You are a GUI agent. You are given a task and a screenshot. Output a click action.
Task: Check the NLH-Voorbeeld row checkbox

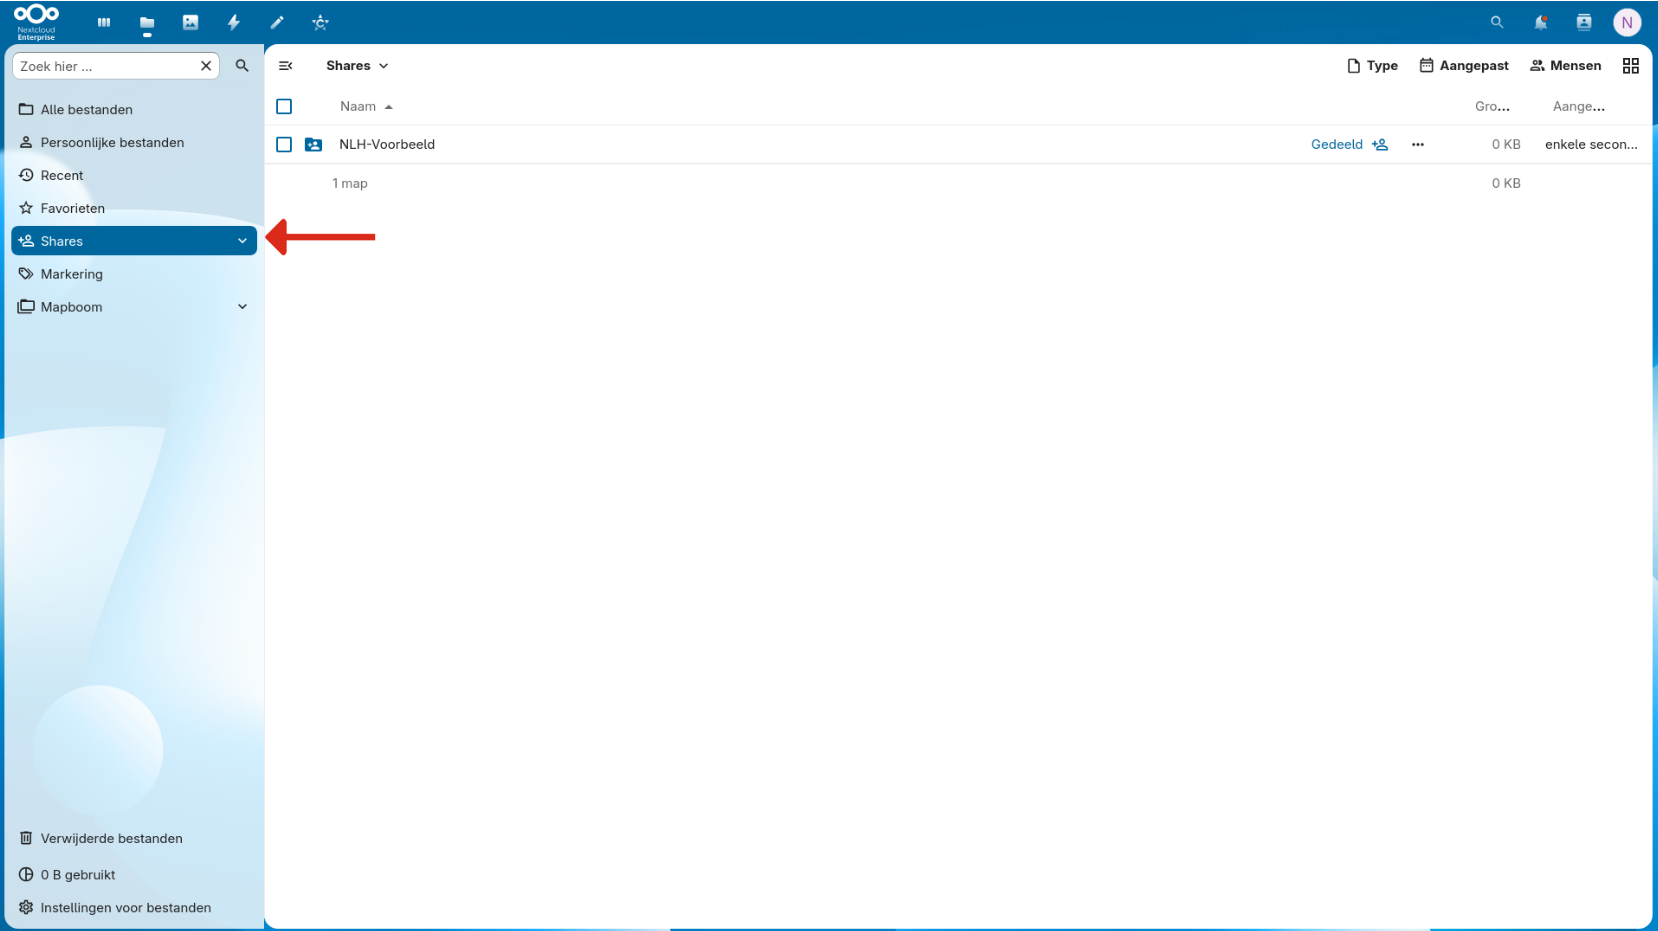click(284, 144)
